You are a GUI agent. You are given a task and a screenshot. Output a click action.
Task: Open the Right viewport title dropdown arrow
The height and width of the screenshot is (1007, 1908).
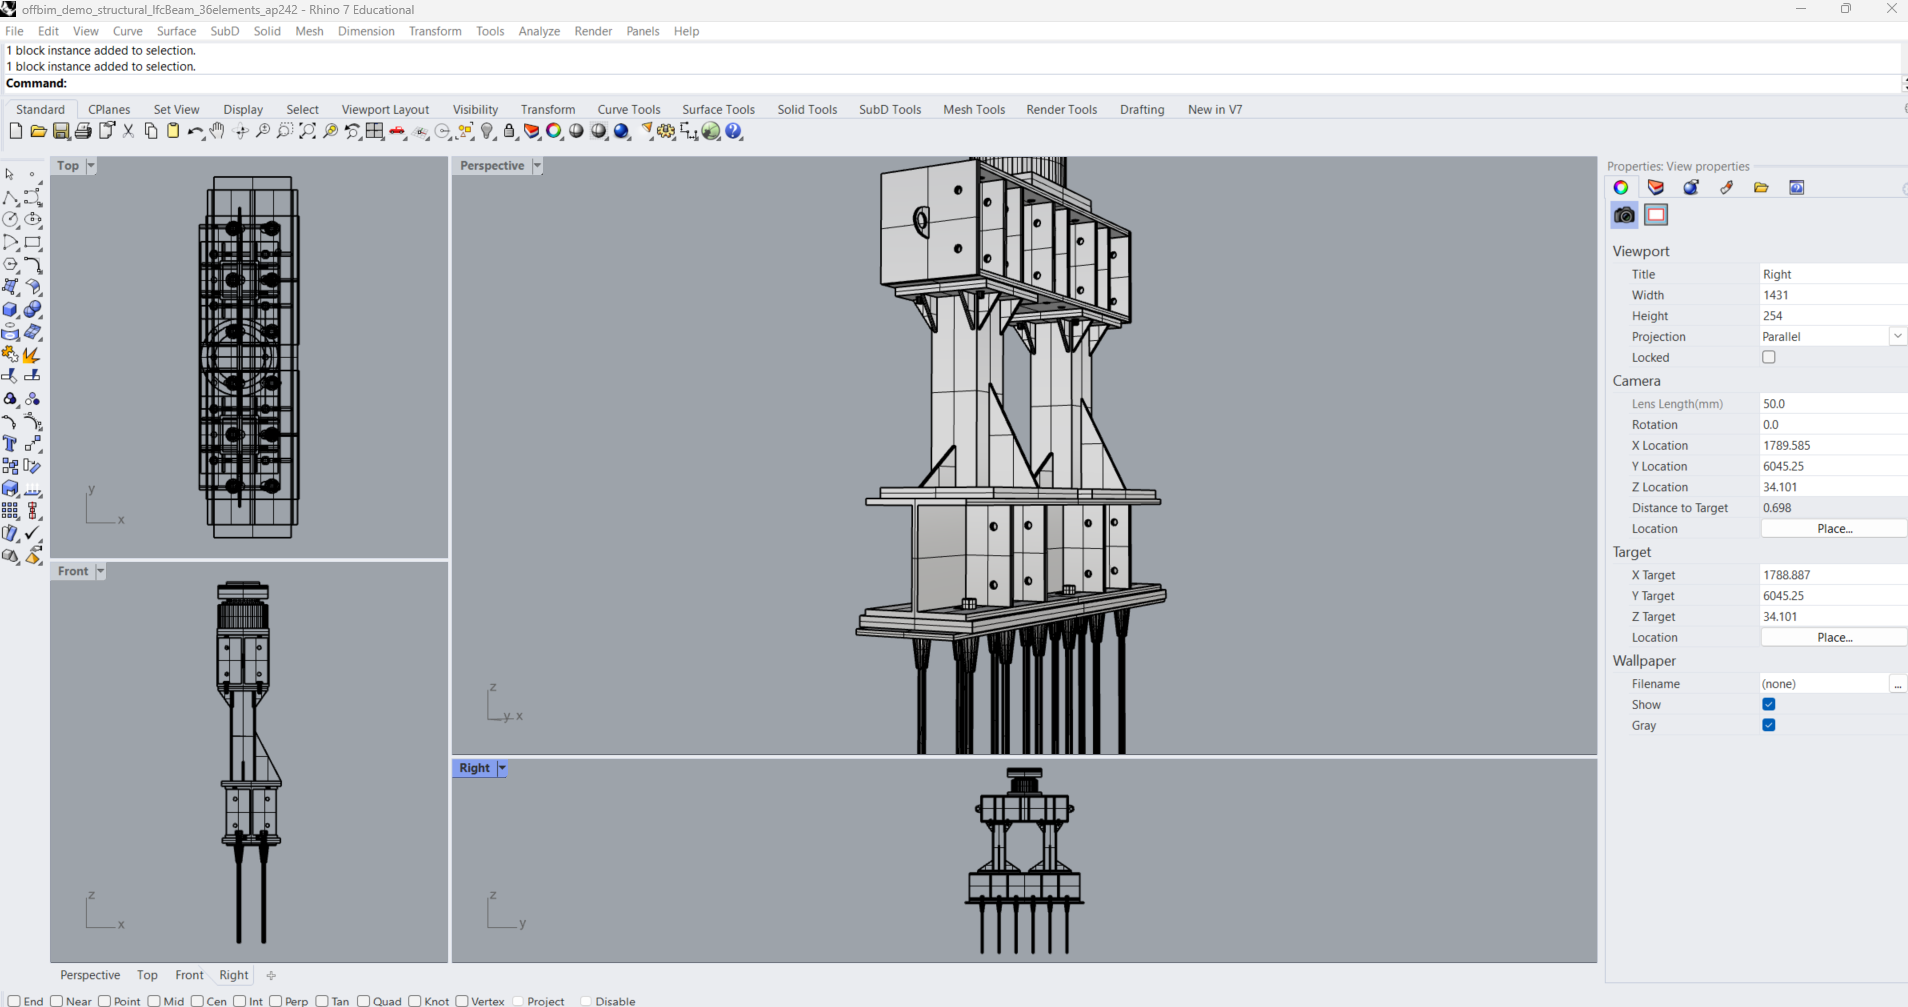click(502, 768)
